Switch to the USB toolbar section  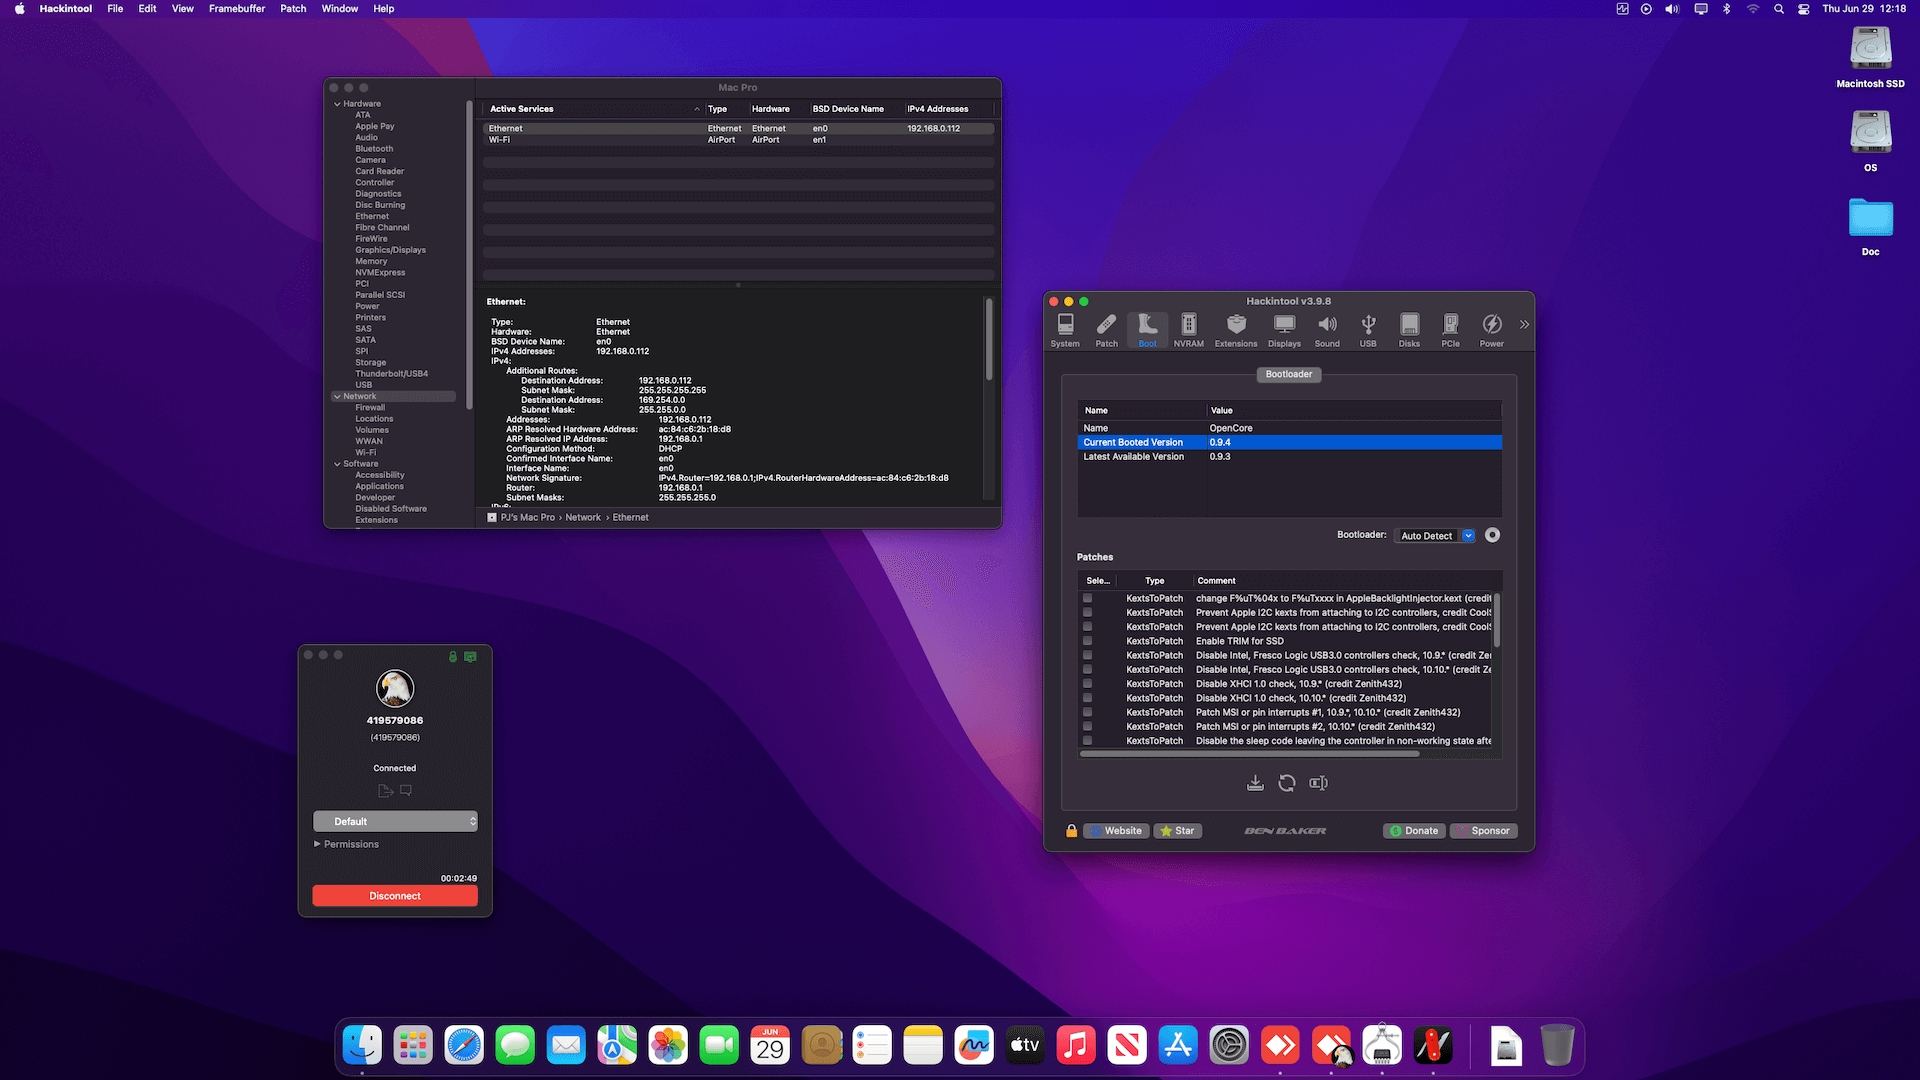pyautogui.click(x=1368, y=329)
